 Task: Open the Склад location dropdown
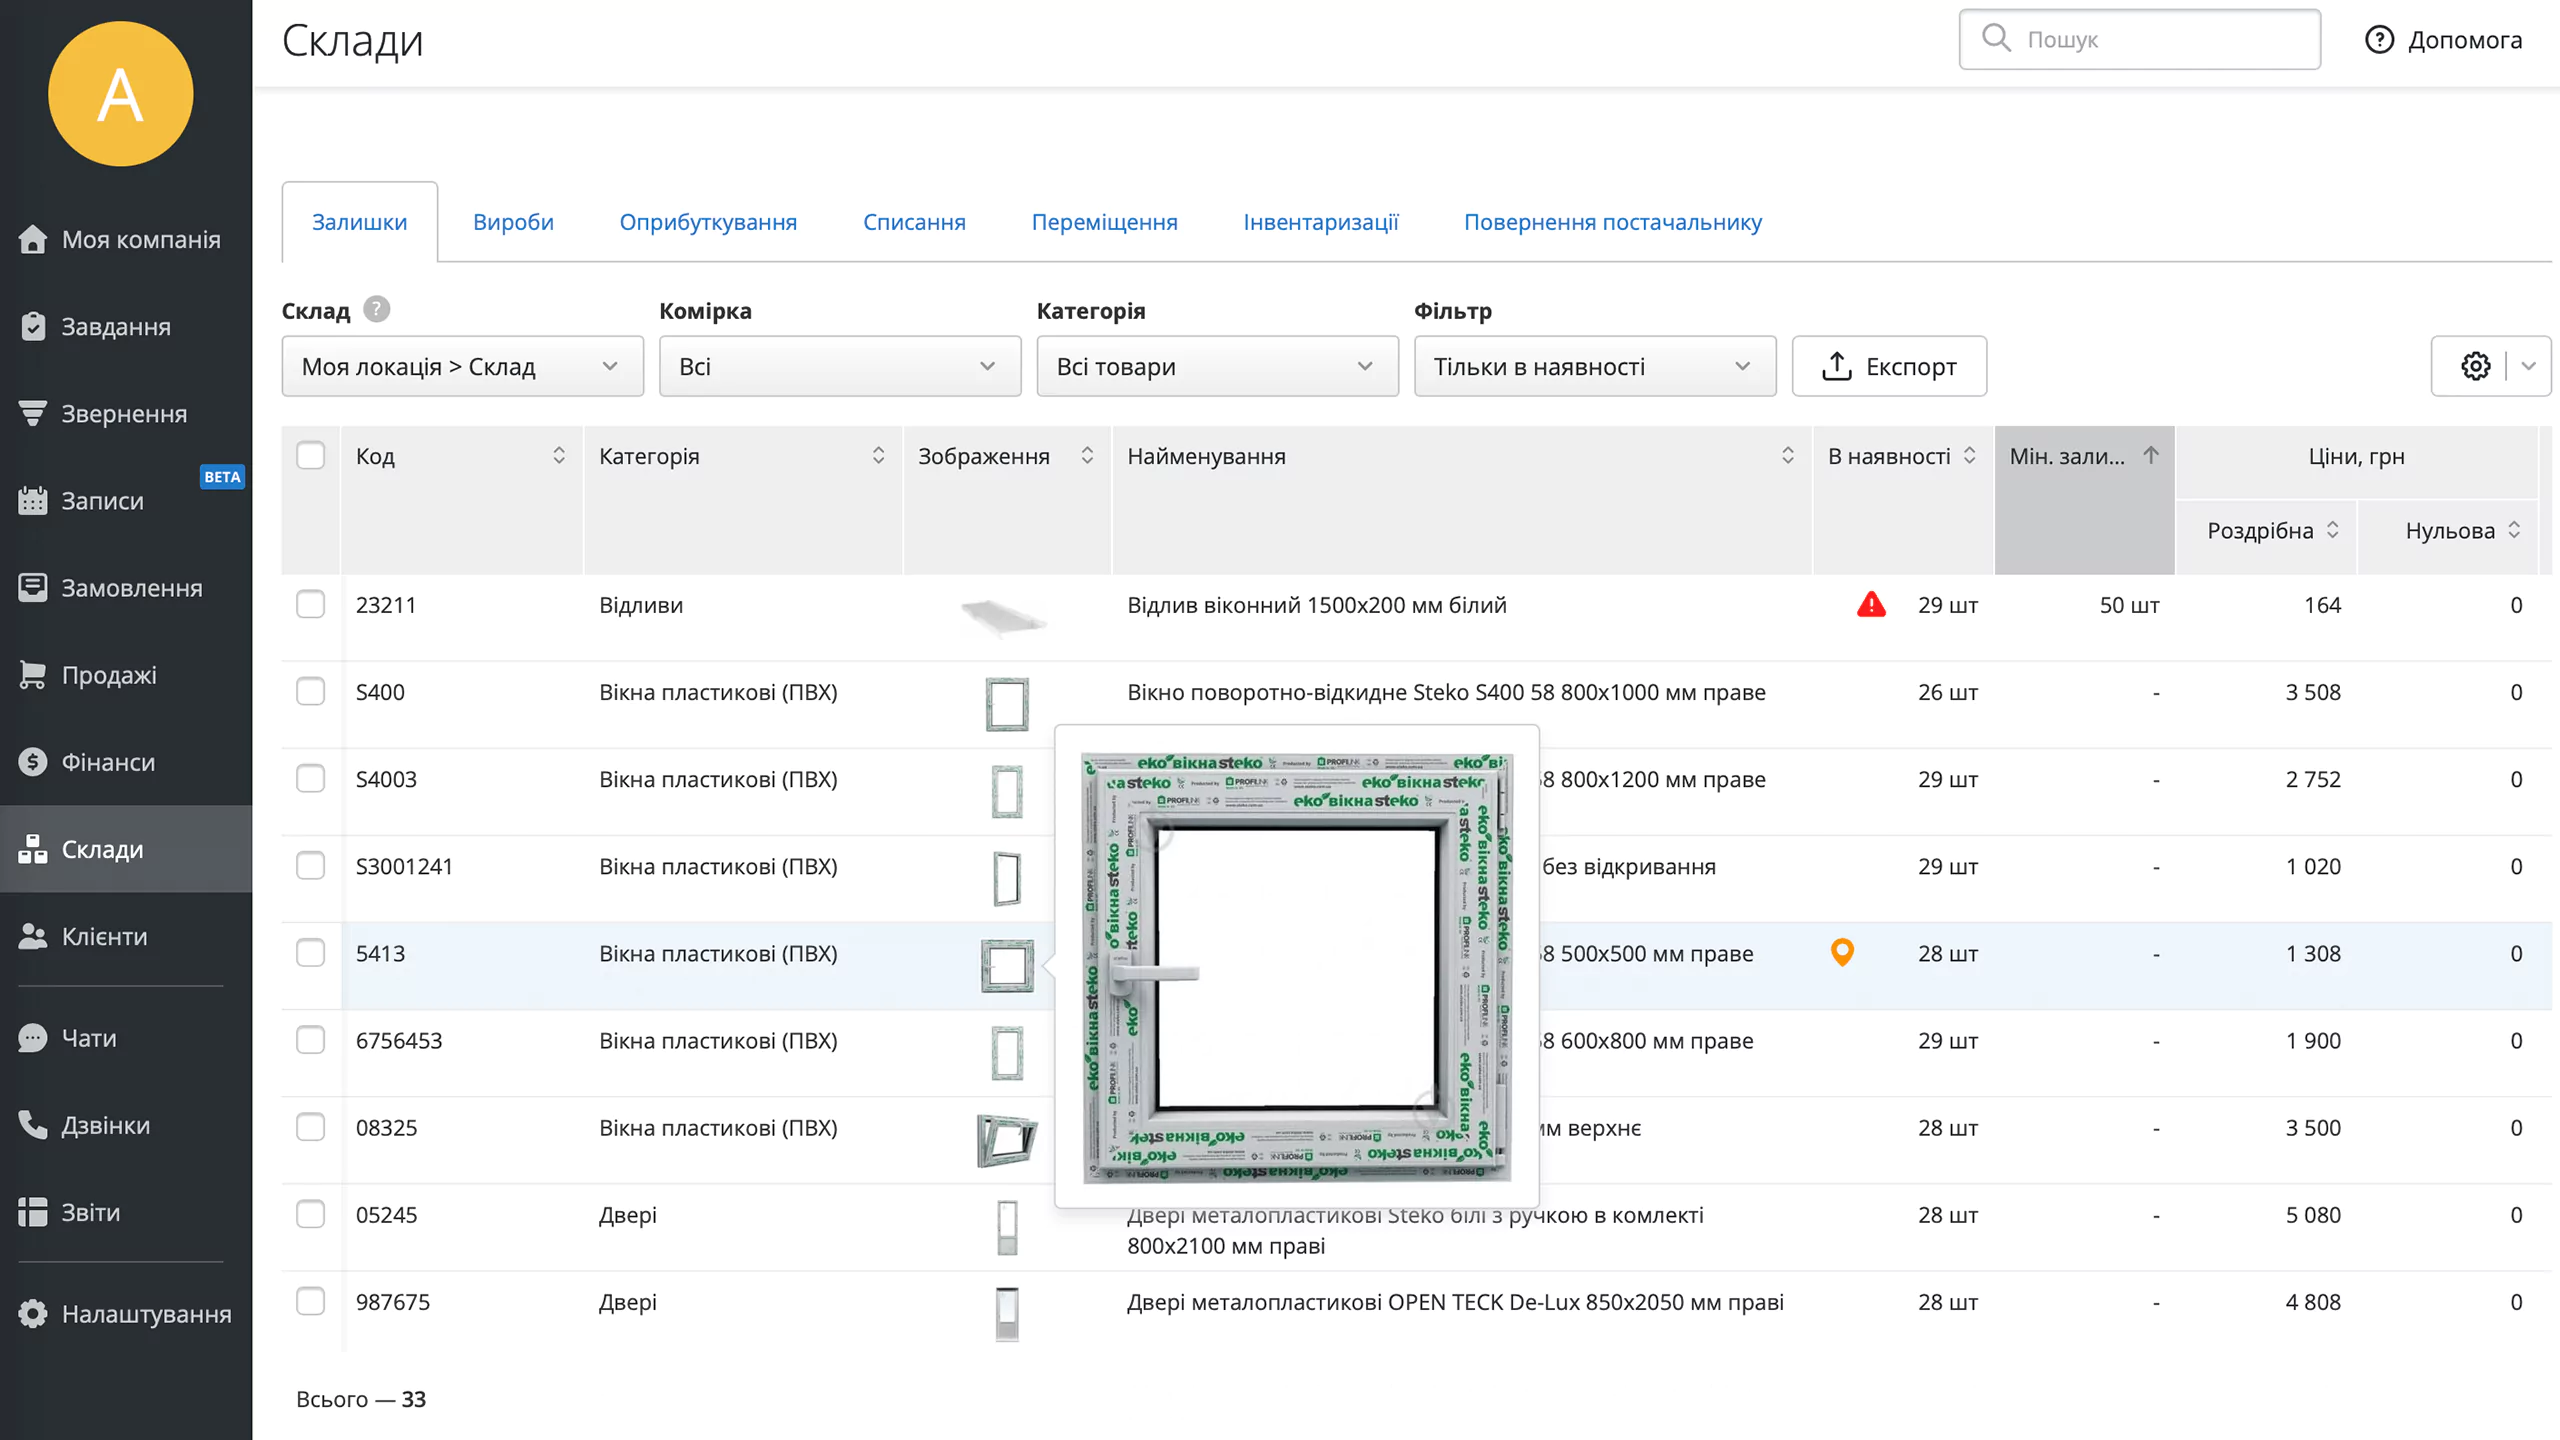pyautogui.click(x=463, y=366)
